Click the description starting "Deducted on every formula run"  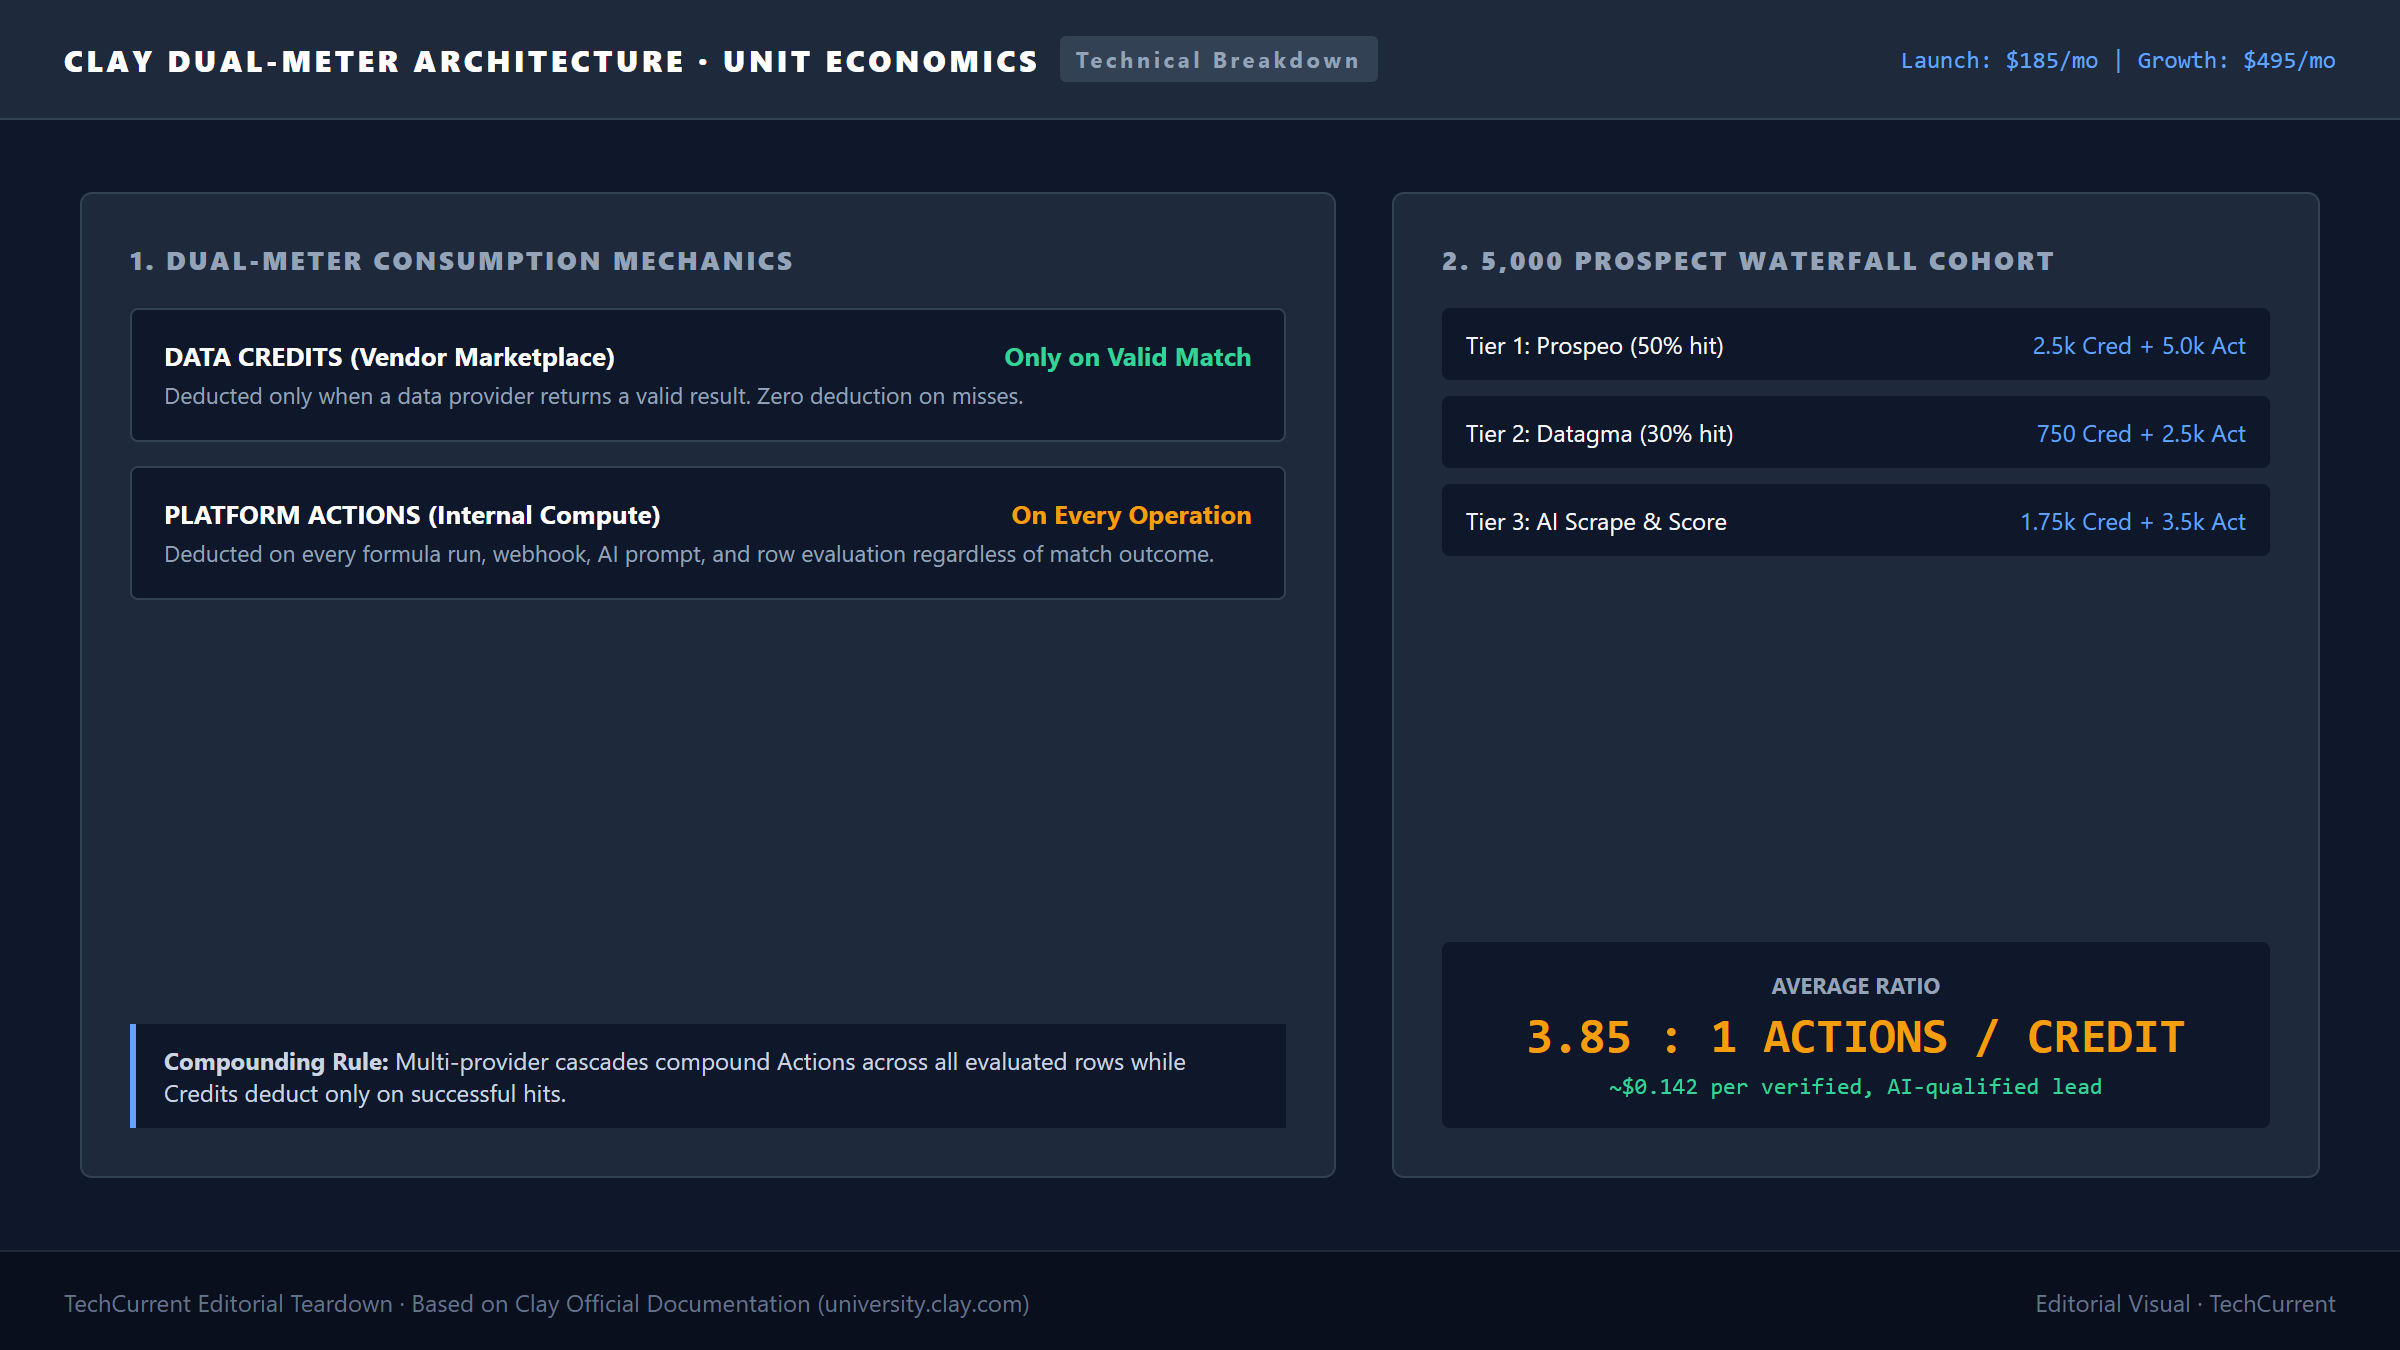pyautogui.click(x=689, y=554)
